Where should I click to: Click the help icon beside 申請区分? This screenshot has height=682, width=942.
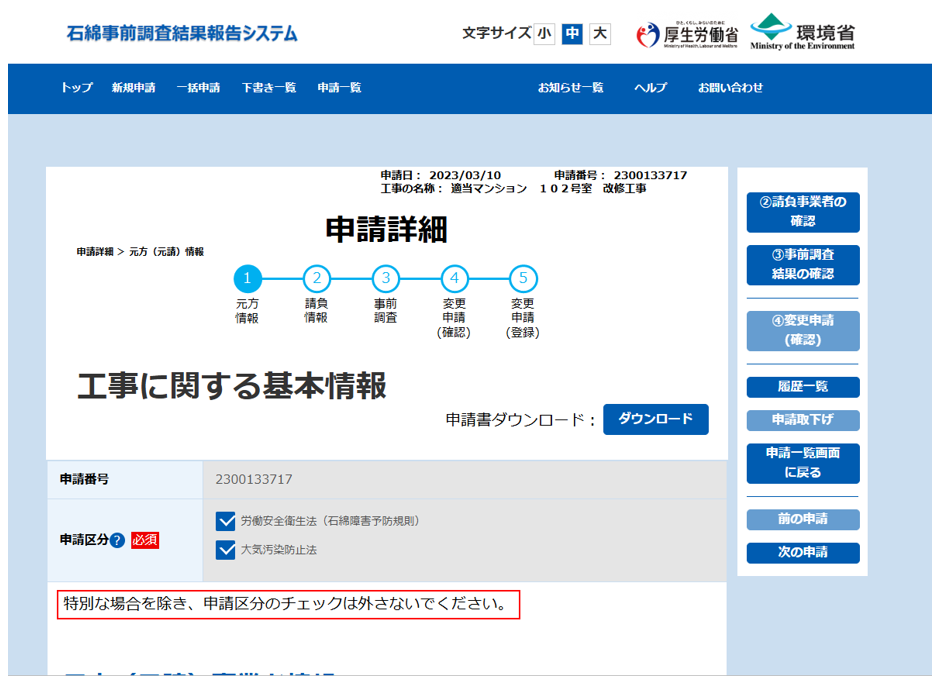[x=117, y=541]
